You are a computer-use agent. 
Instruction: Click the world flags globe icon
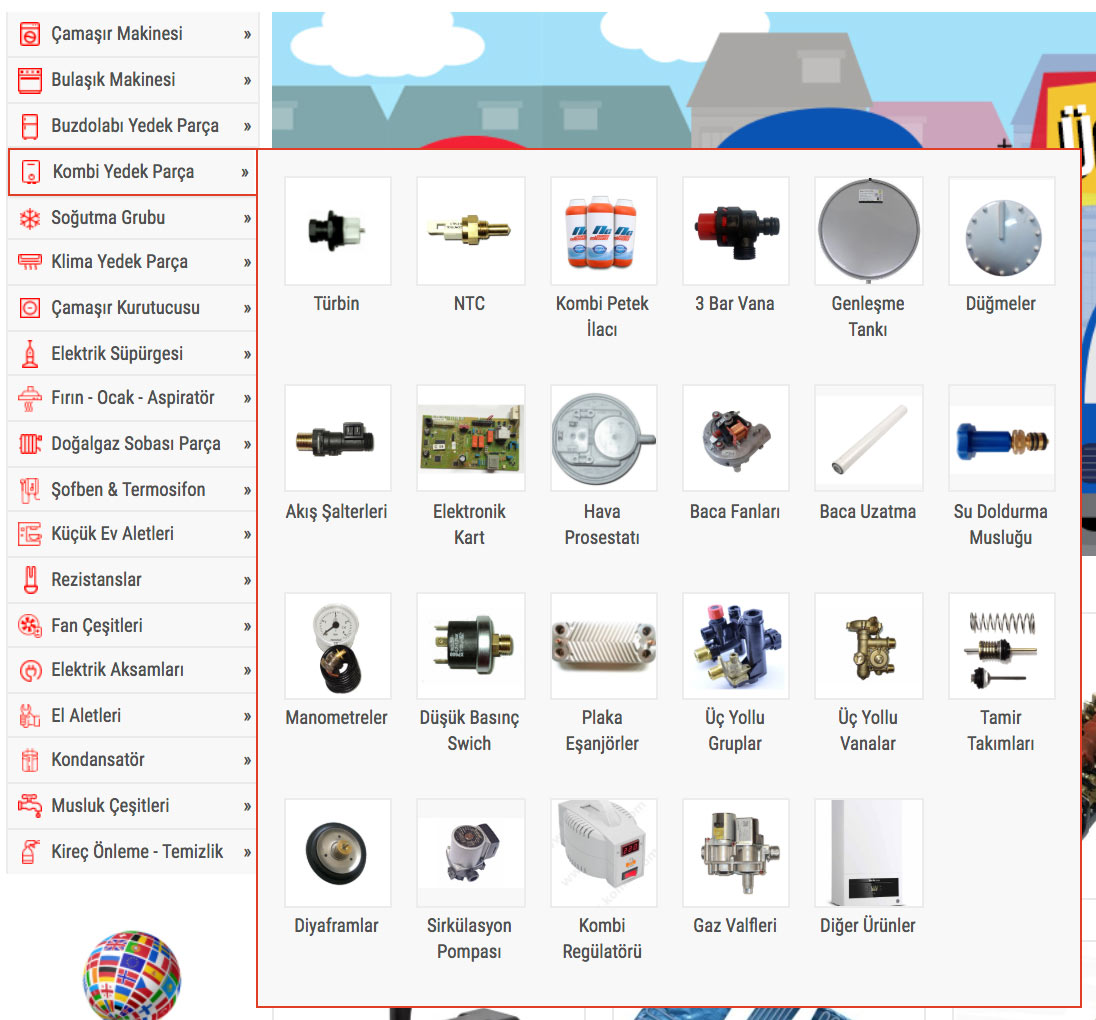click(x=131, y=975)
